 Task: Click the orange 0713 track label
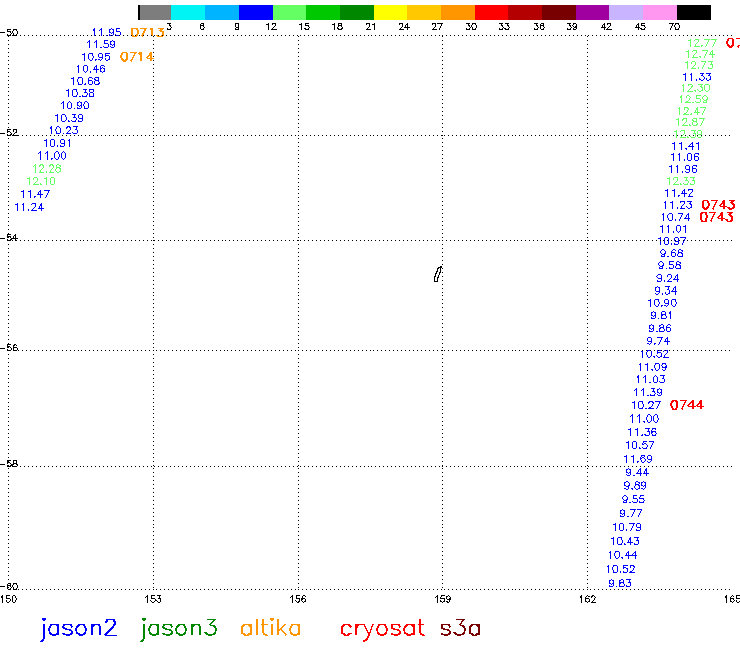(147, 33)
